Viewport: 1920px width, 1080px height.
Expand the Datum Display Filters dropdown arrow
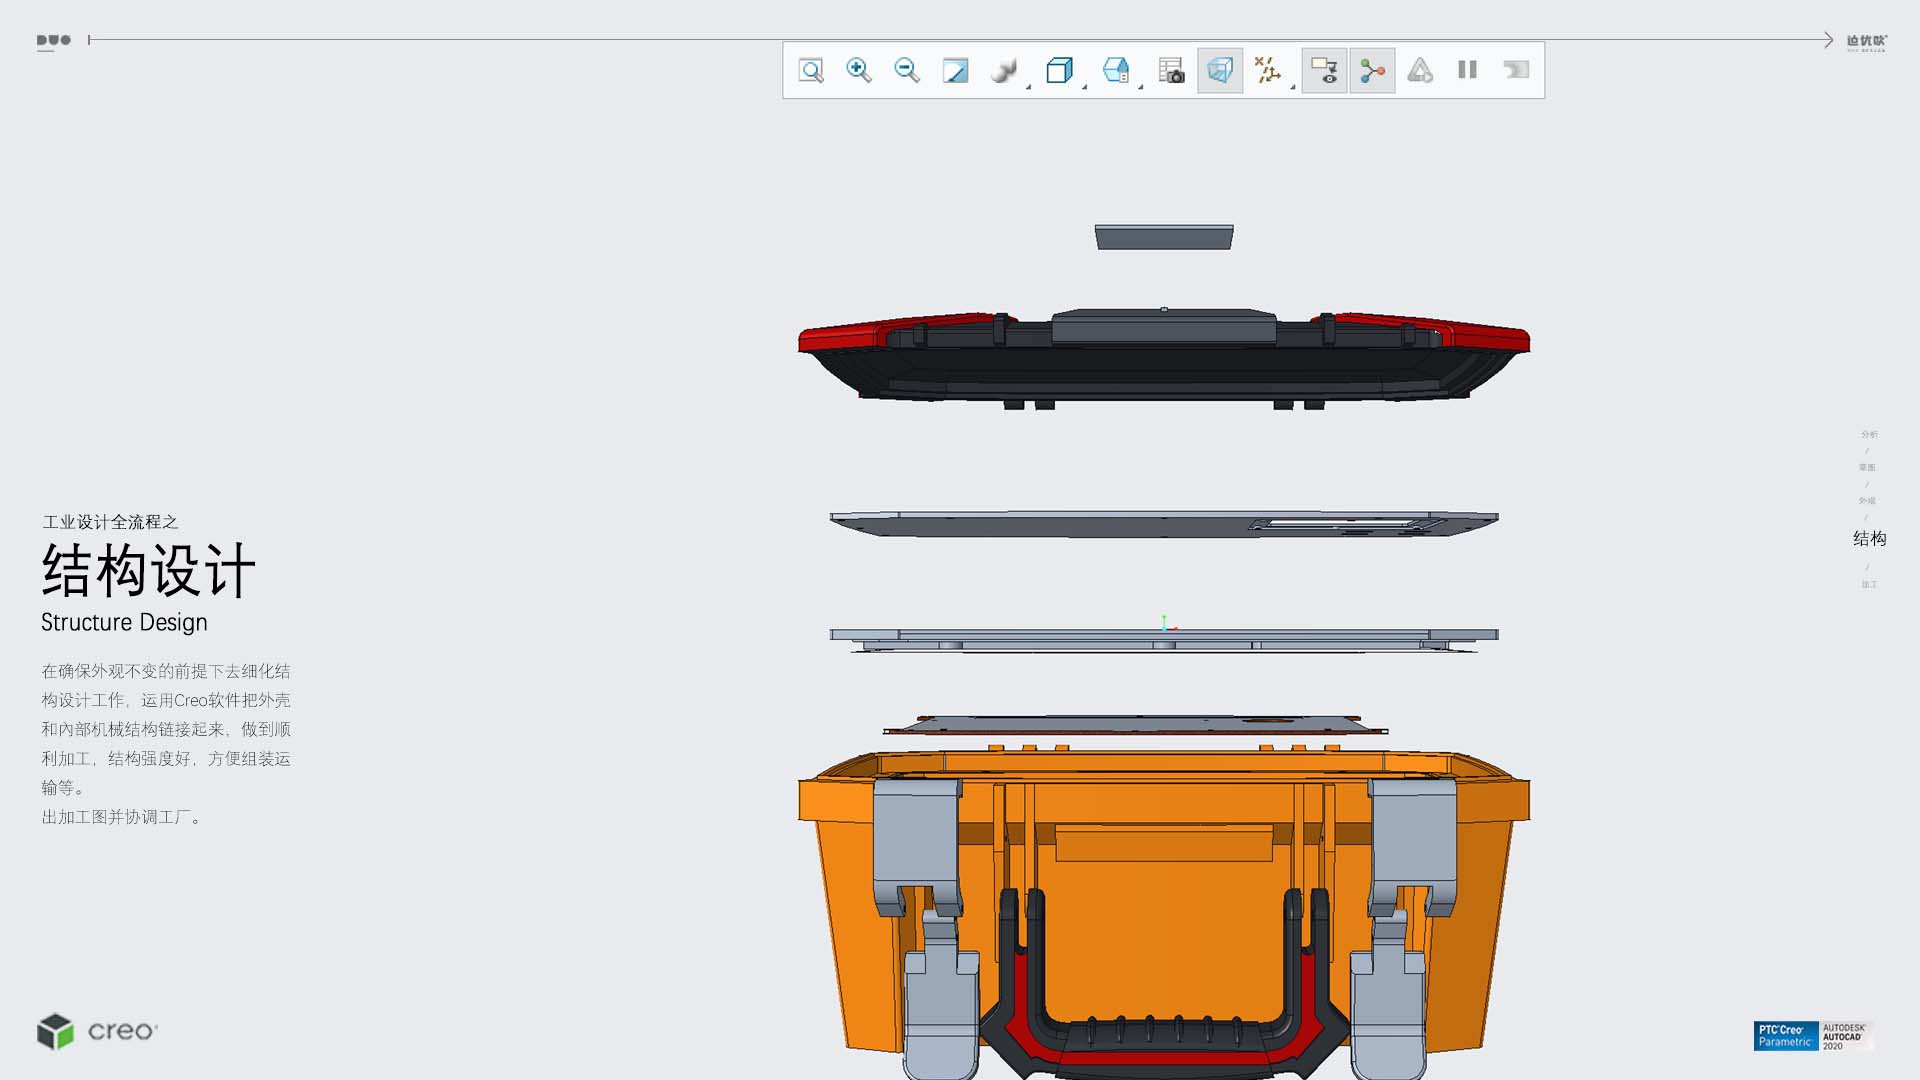tap(1292, 87)
